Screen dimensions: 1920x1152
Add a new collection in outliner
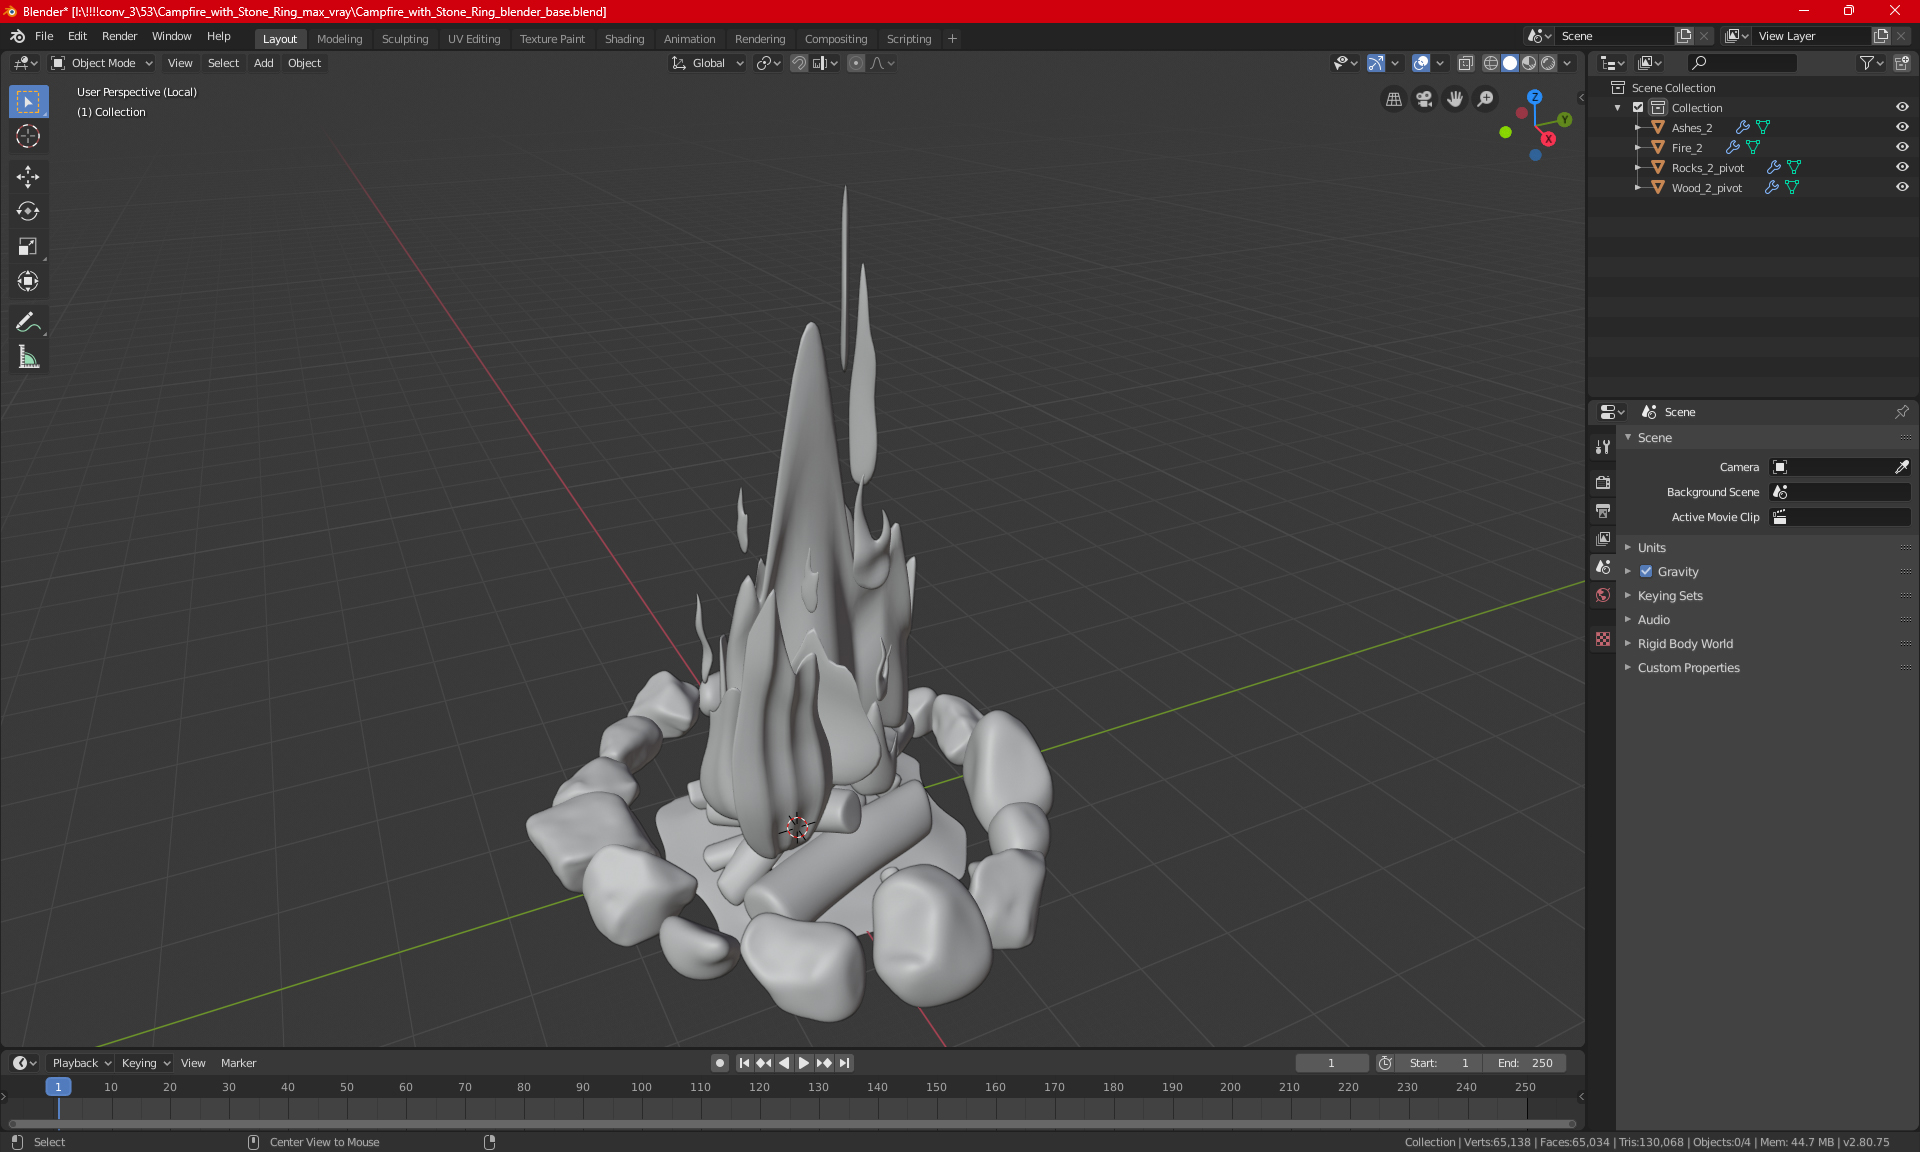click(x=1901, y=63)
